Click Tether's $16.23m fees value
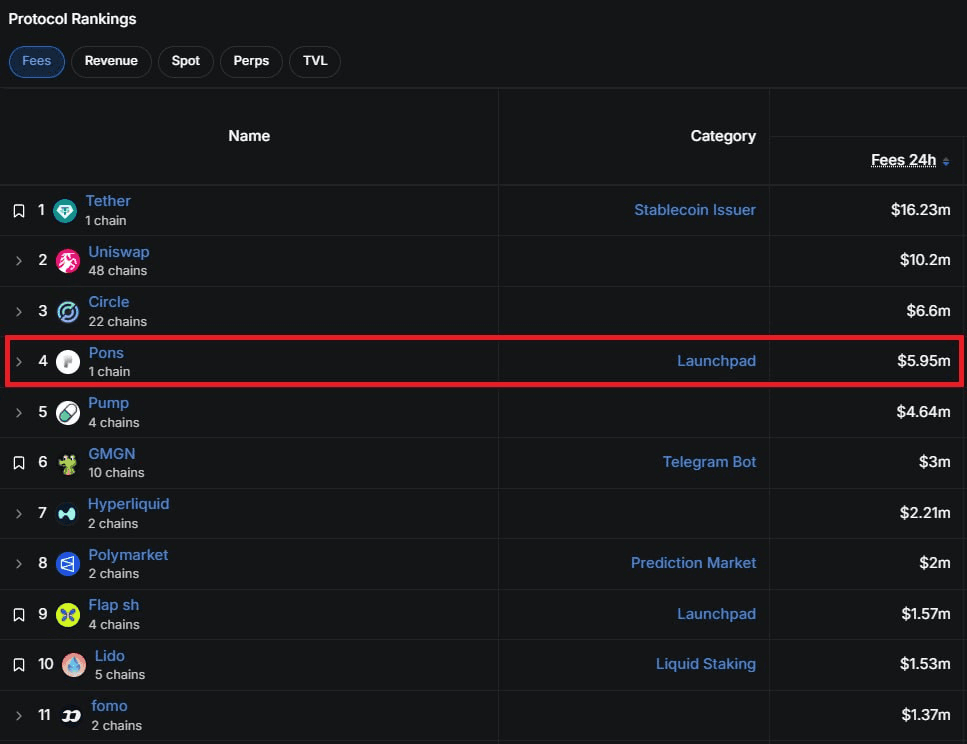Viewport: 967px width, 744px height. (920, 210)
